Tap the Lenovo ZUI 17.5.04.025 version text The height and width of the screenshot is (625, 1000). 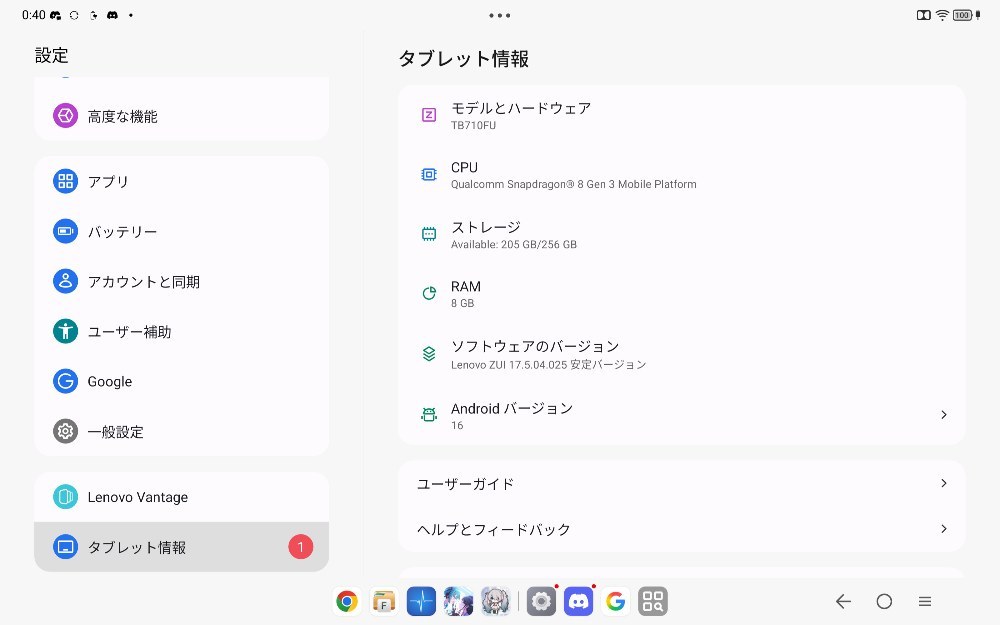tap(548, 365)
